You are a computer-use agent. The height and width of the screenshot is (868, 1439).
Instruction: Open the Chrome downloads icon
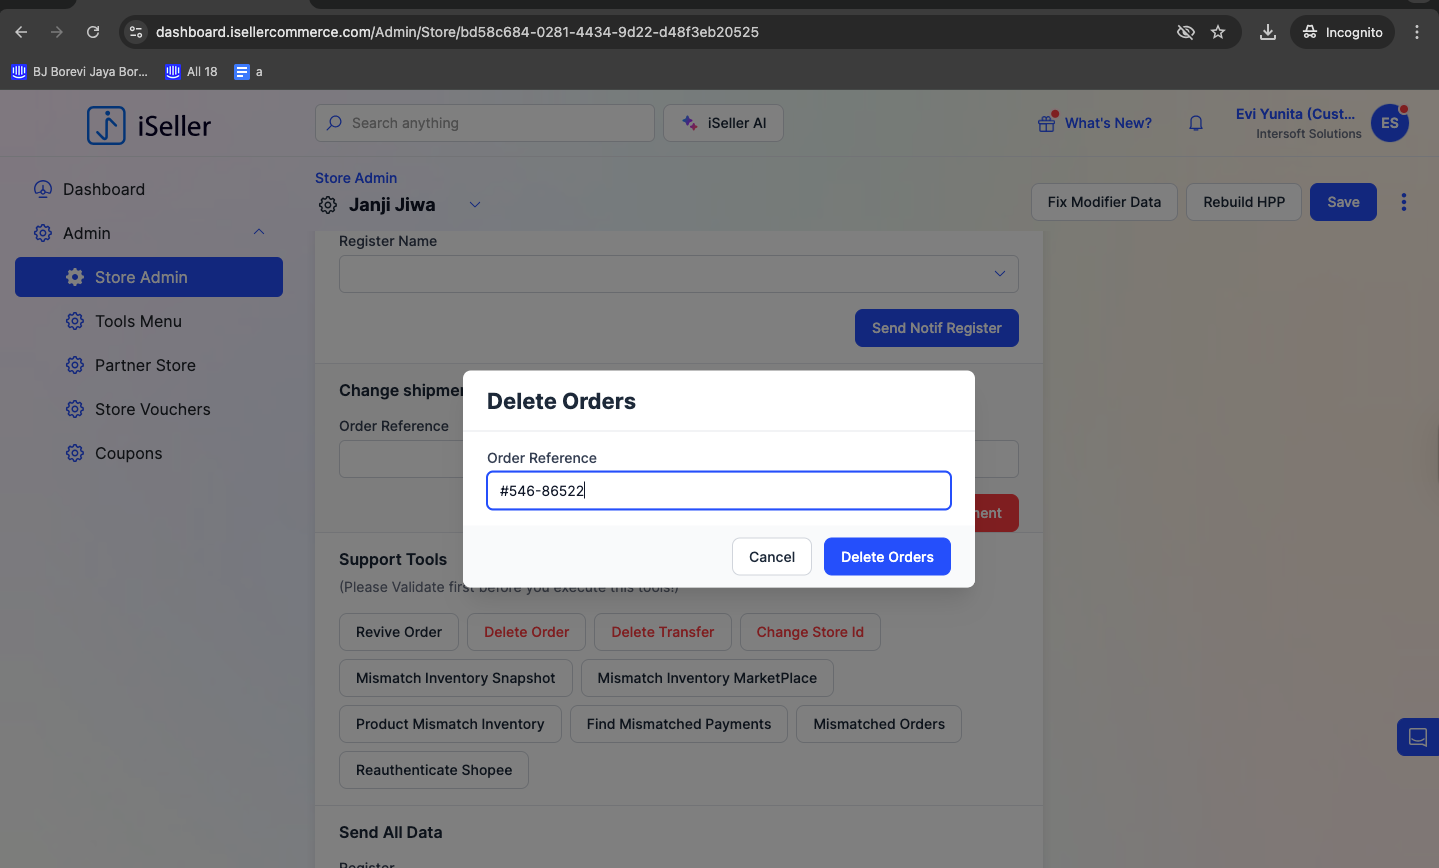coord(1267,32)
